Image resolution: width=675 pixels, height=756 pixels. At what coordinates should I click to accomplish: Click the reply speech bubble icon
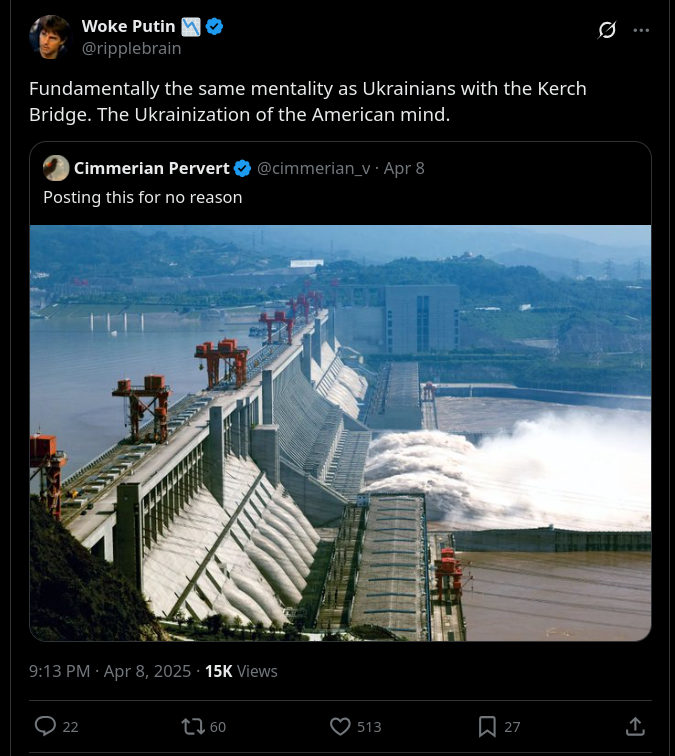coord(45,726)
